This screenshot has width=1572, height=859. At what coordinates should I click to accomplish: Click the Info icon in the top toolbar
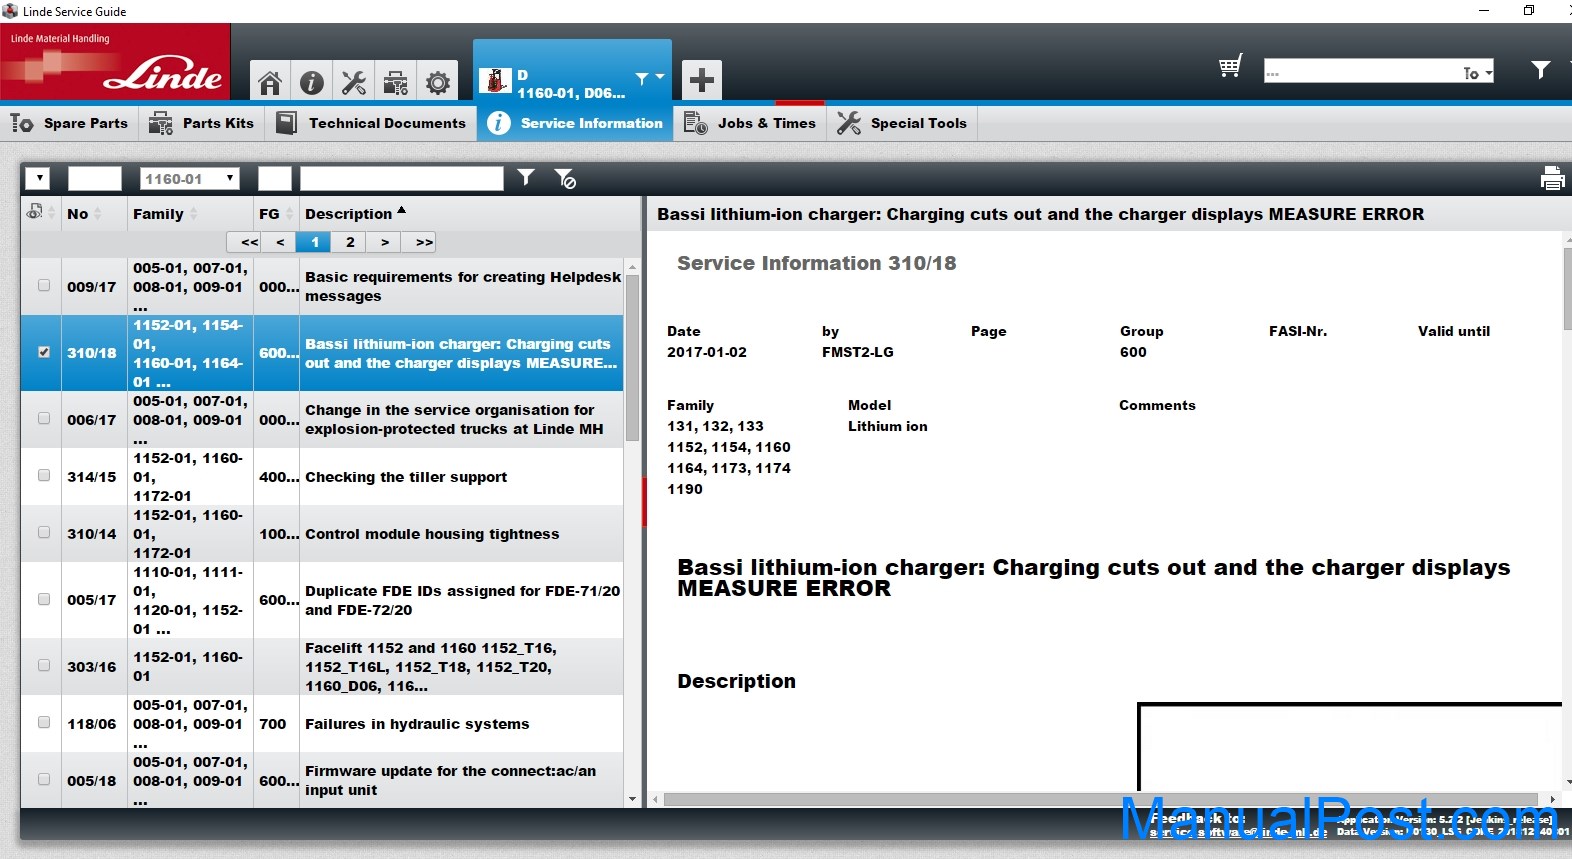(x=311, y=82)
